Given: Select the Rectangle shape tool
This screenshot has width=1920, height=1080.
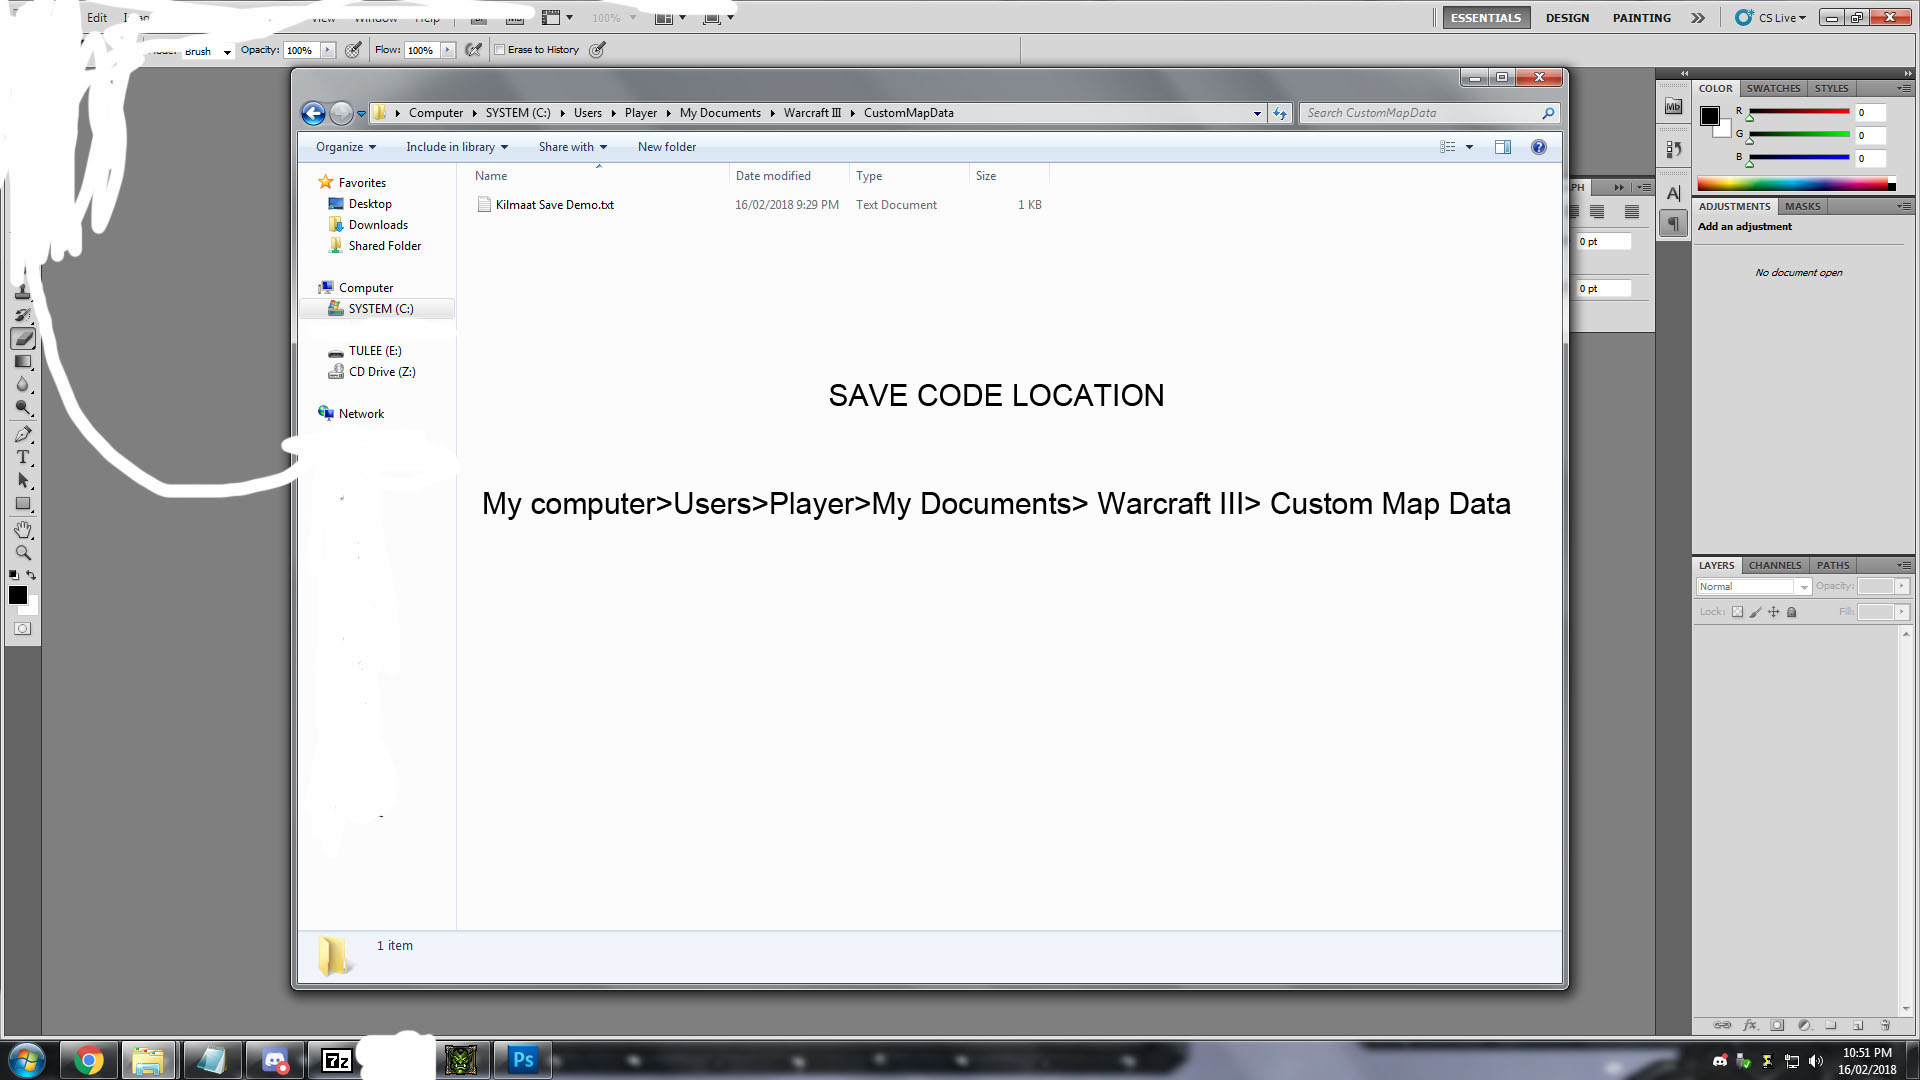Looking at the screenshot, I should (23, 504).
